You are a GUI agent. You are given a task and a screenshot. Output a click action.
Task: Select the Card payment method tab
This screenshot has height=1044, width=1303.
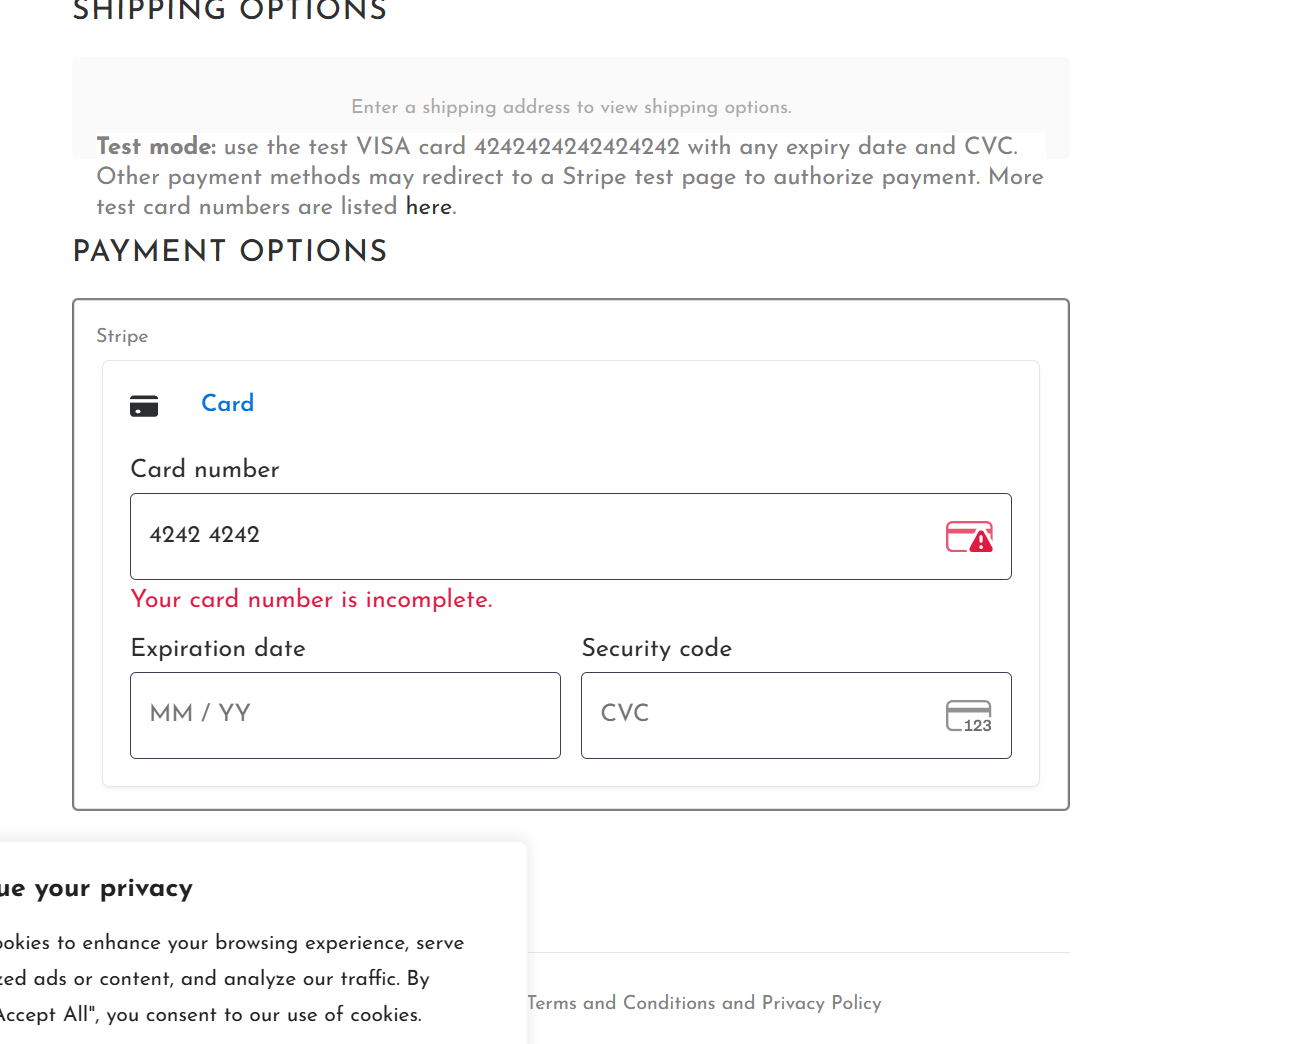(227, 404)
